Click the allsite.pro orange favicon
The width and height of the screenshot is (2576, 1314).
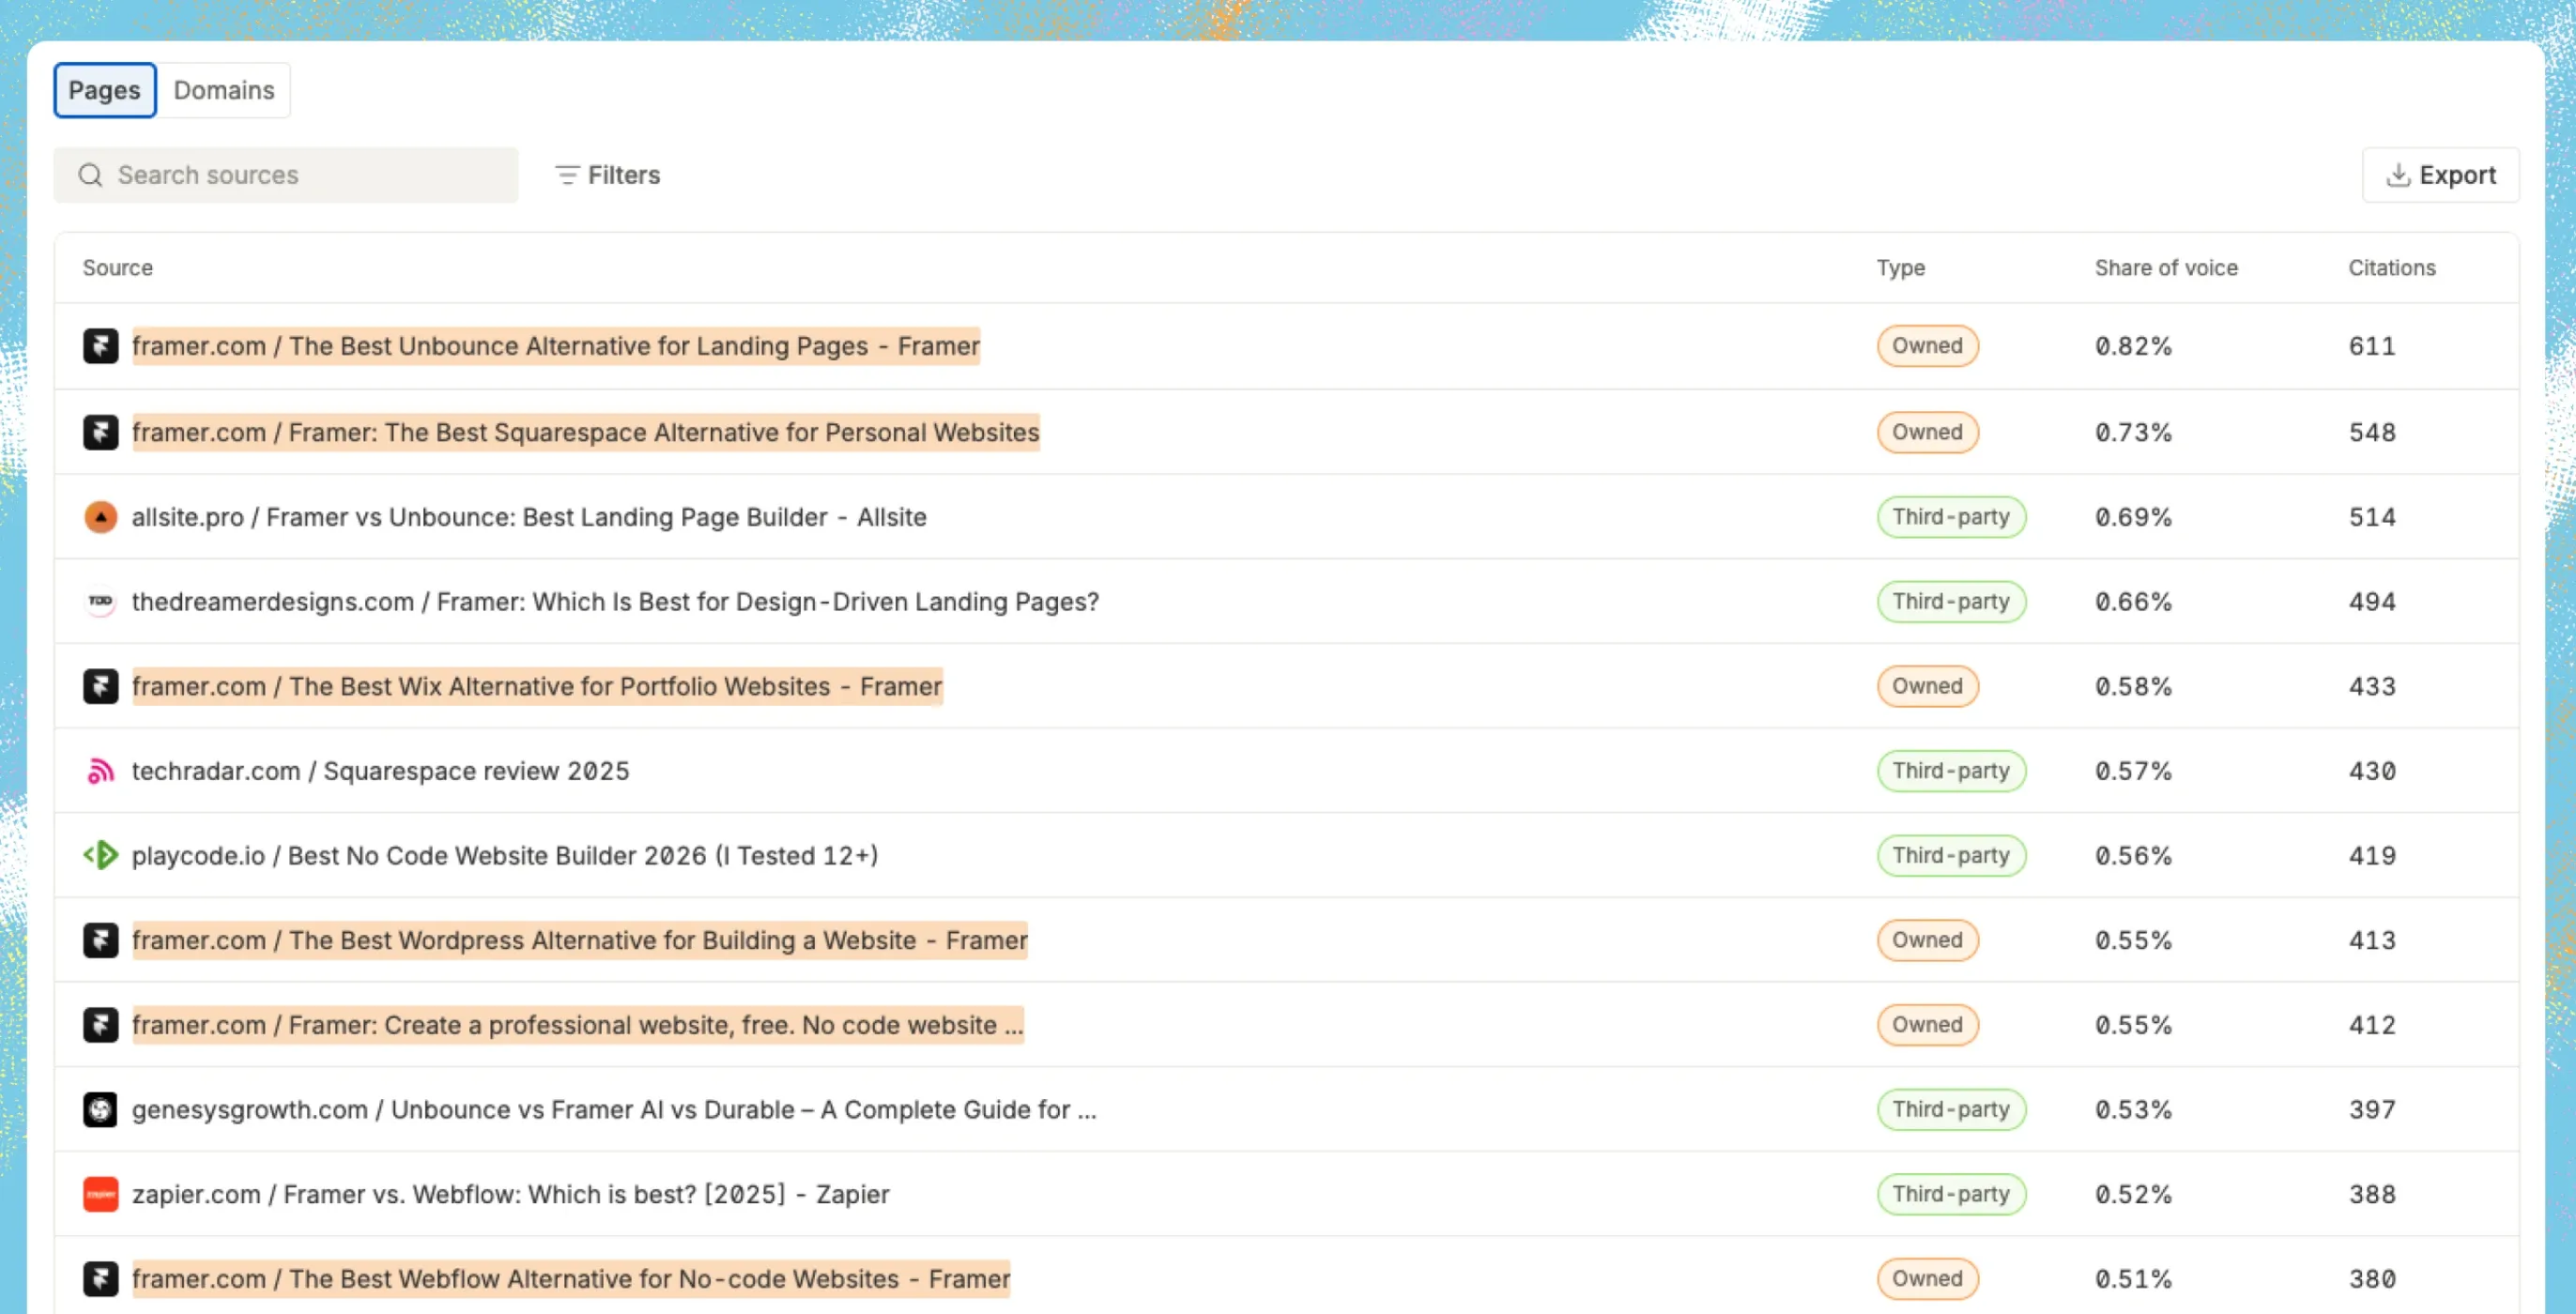101,517
